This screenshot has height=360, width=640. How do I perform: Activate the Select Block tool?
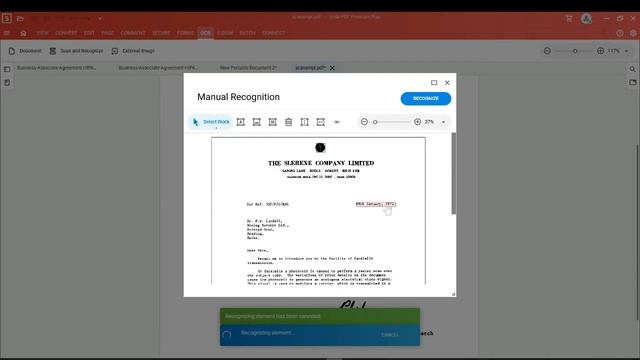(211, 122)
